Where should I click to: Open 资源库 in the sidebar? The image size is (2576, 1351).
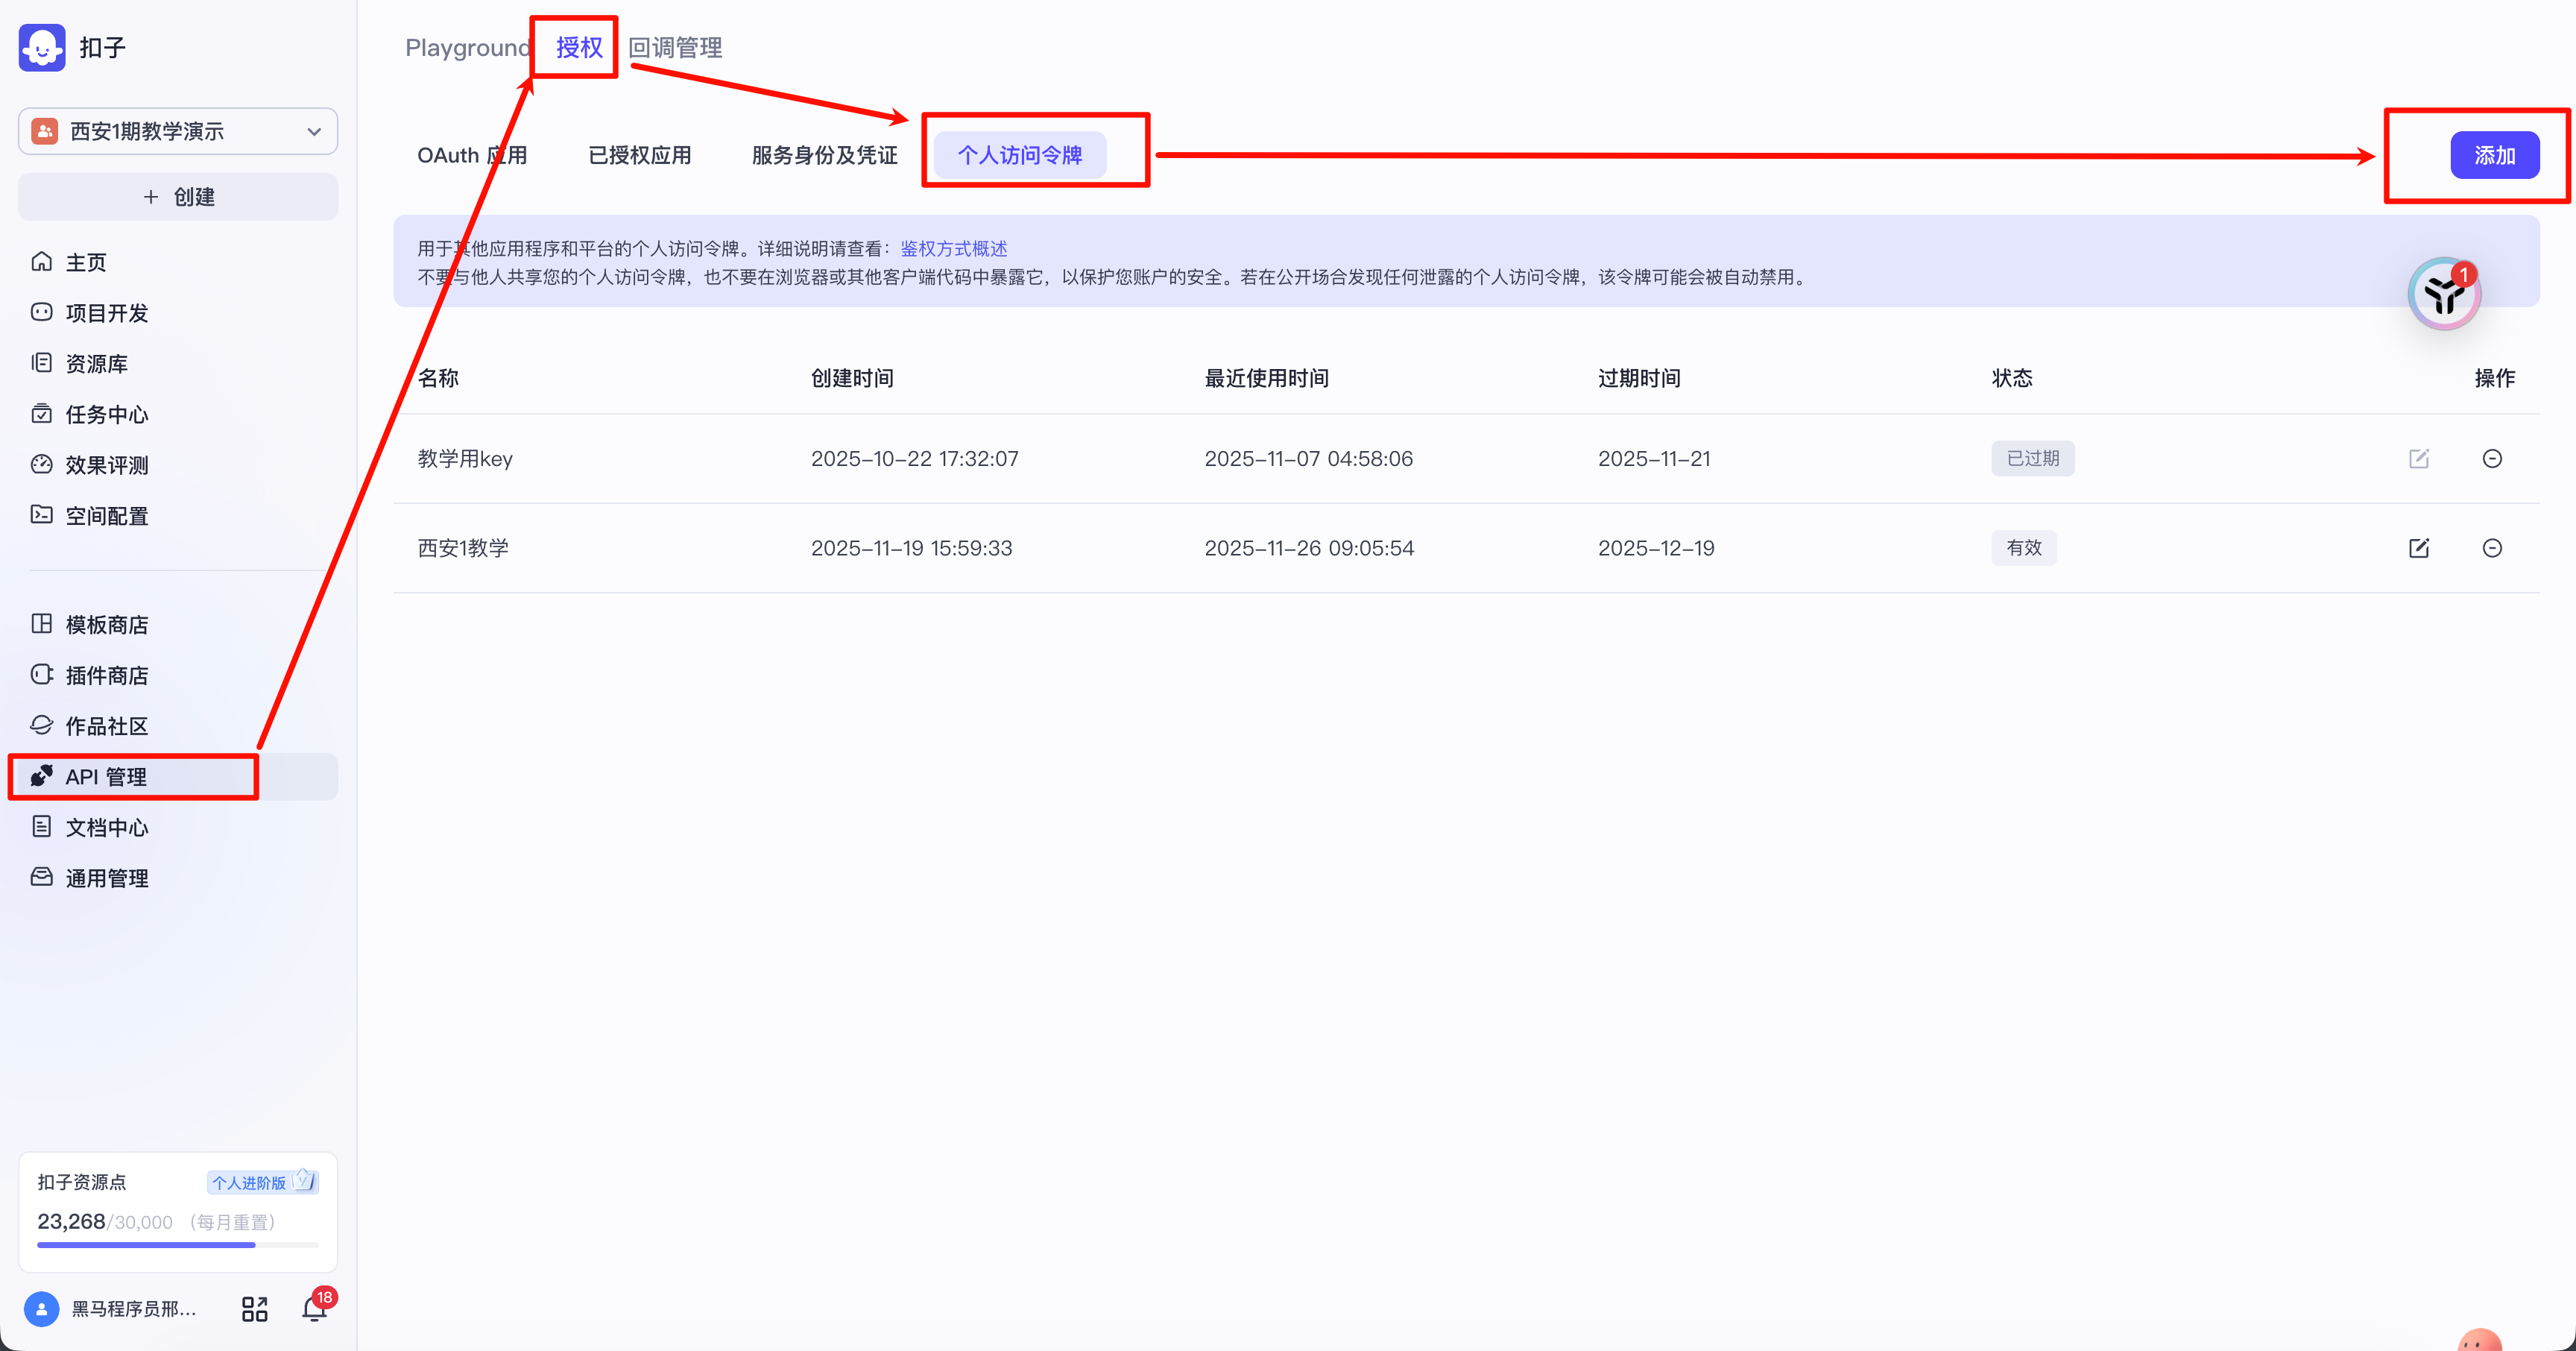point(178,363)
